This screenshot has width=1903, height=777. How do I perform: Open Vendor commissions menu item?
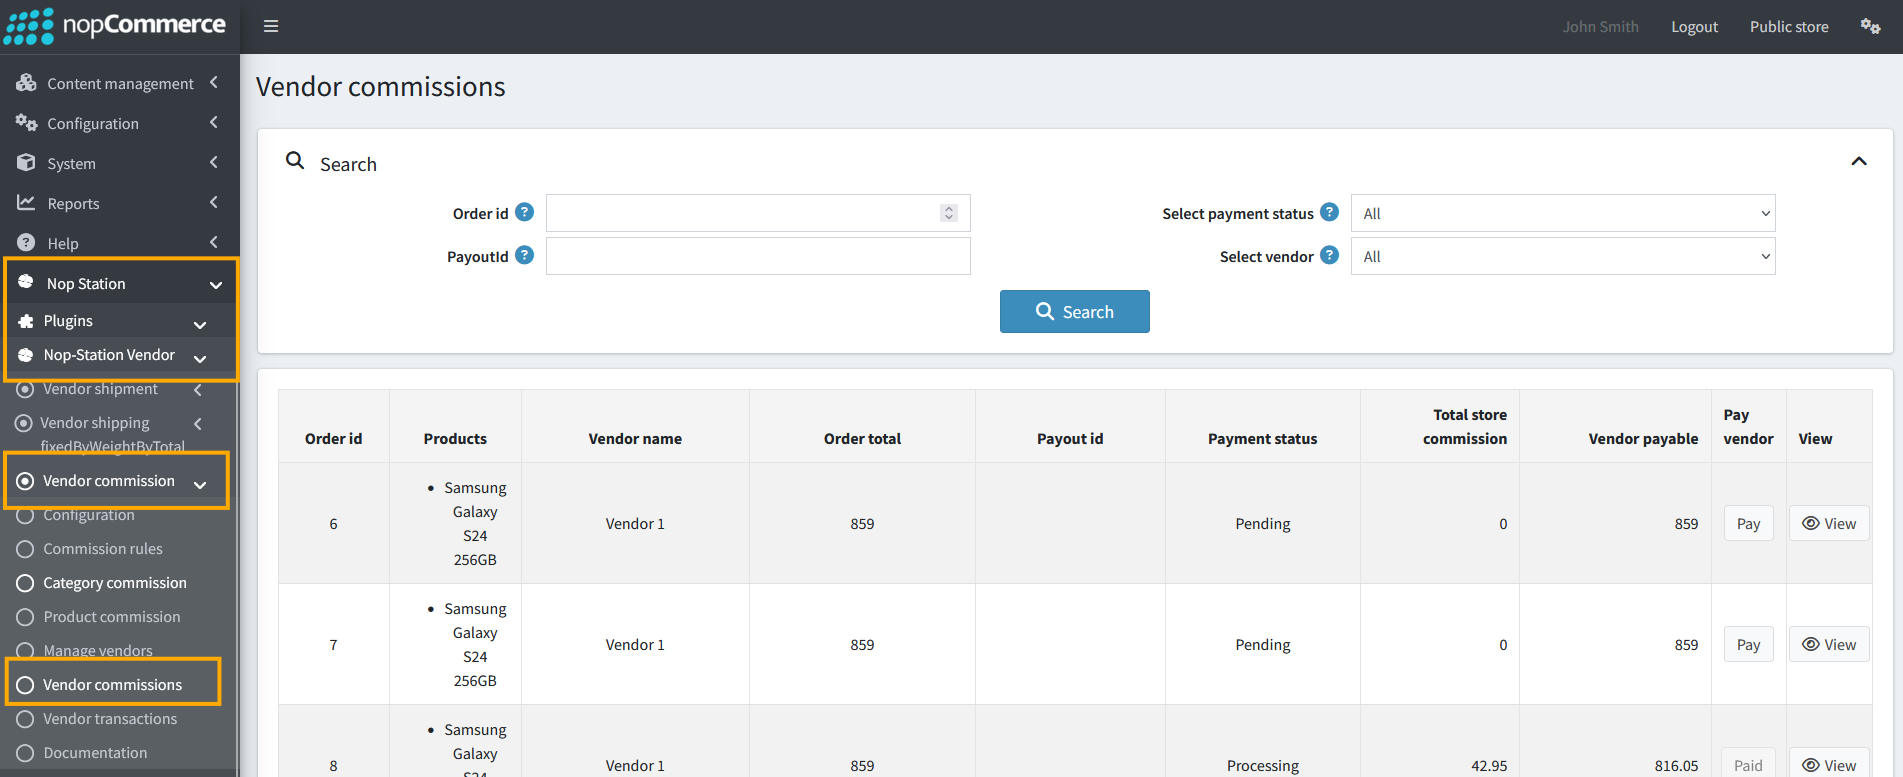pos(113,685)
